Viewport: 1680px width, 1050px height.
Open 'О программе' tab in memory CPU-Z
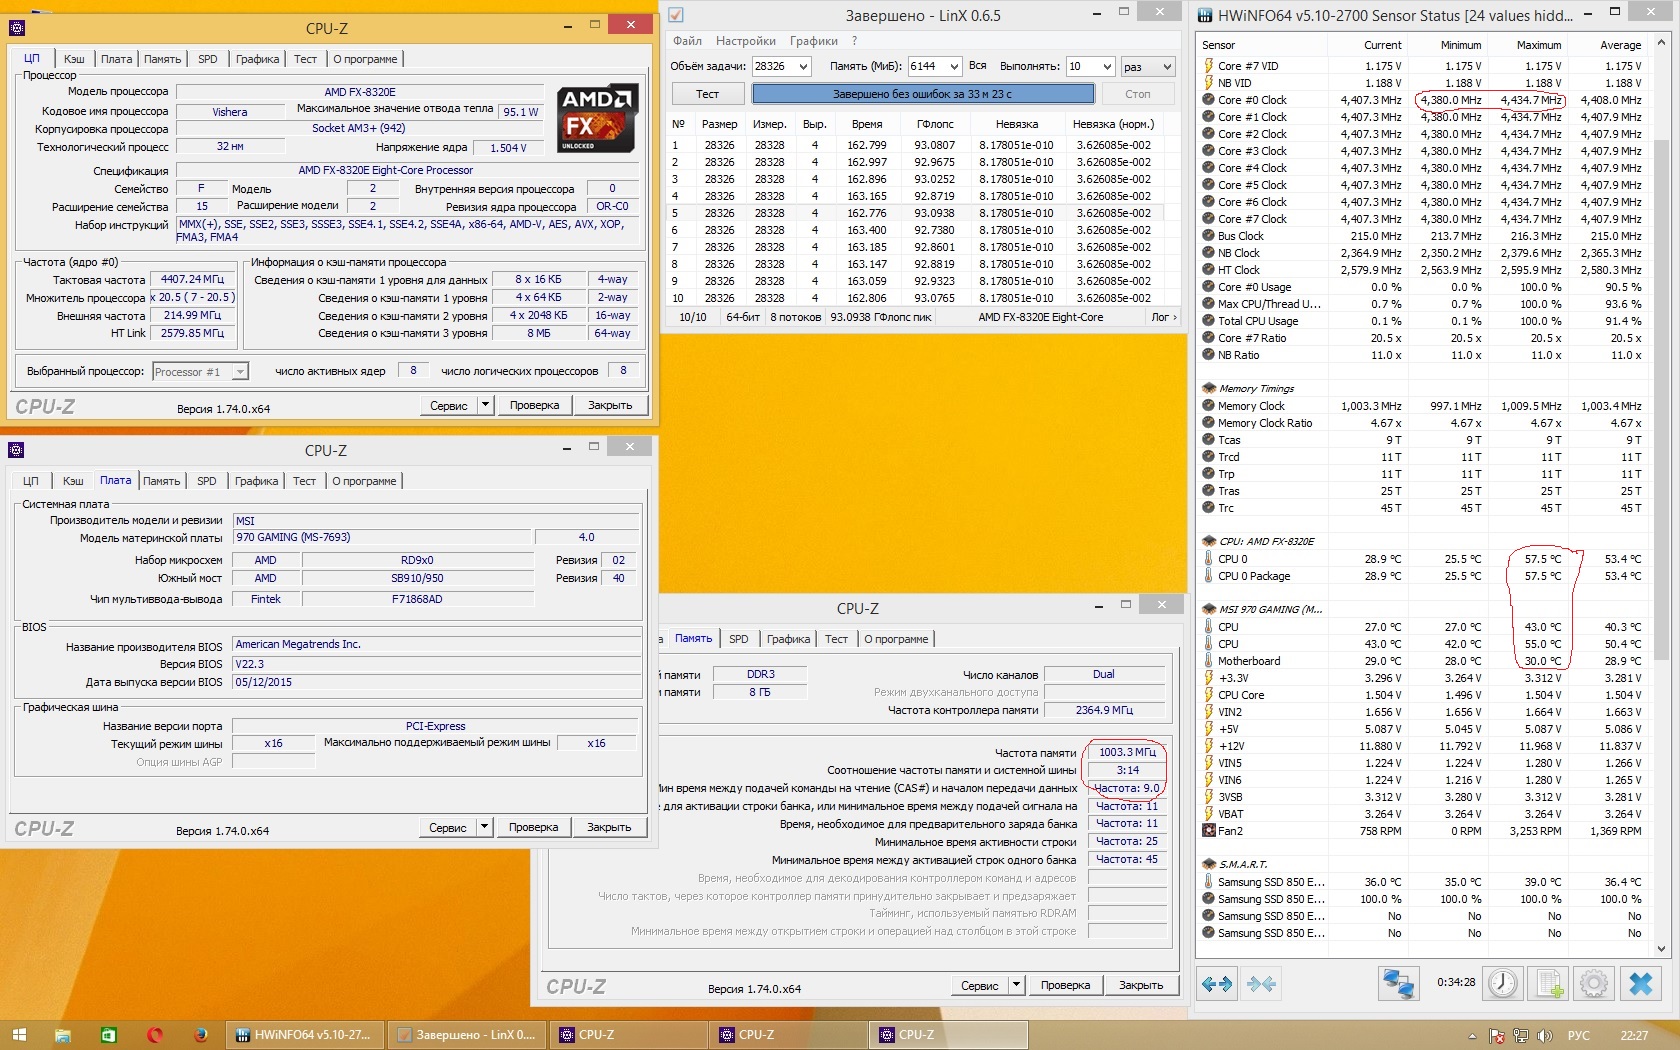[x=896, y=639]
